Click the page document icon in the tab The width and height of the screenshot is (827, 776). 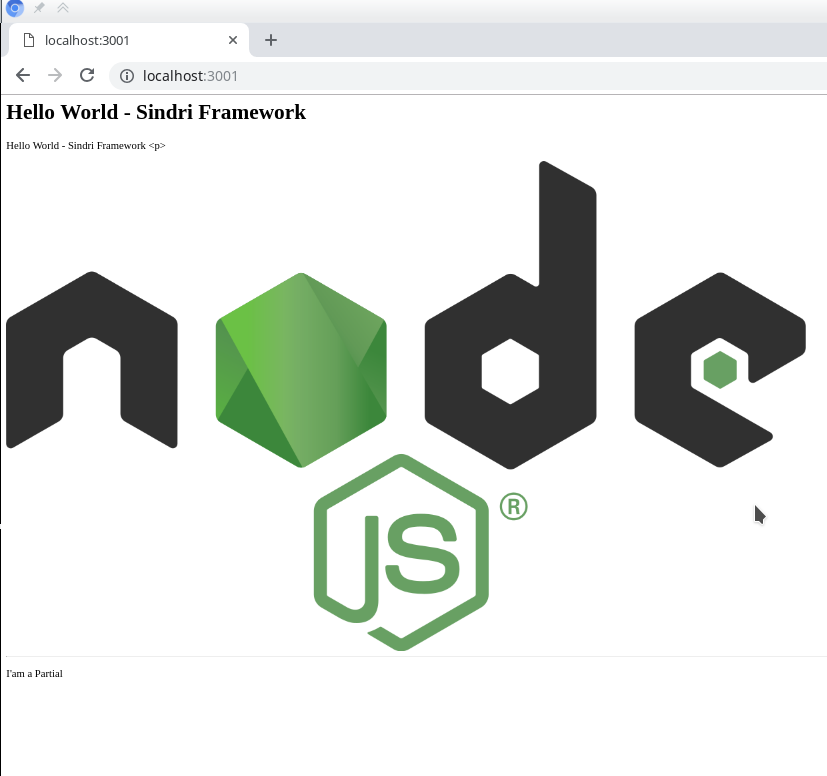tap(29, 40)
